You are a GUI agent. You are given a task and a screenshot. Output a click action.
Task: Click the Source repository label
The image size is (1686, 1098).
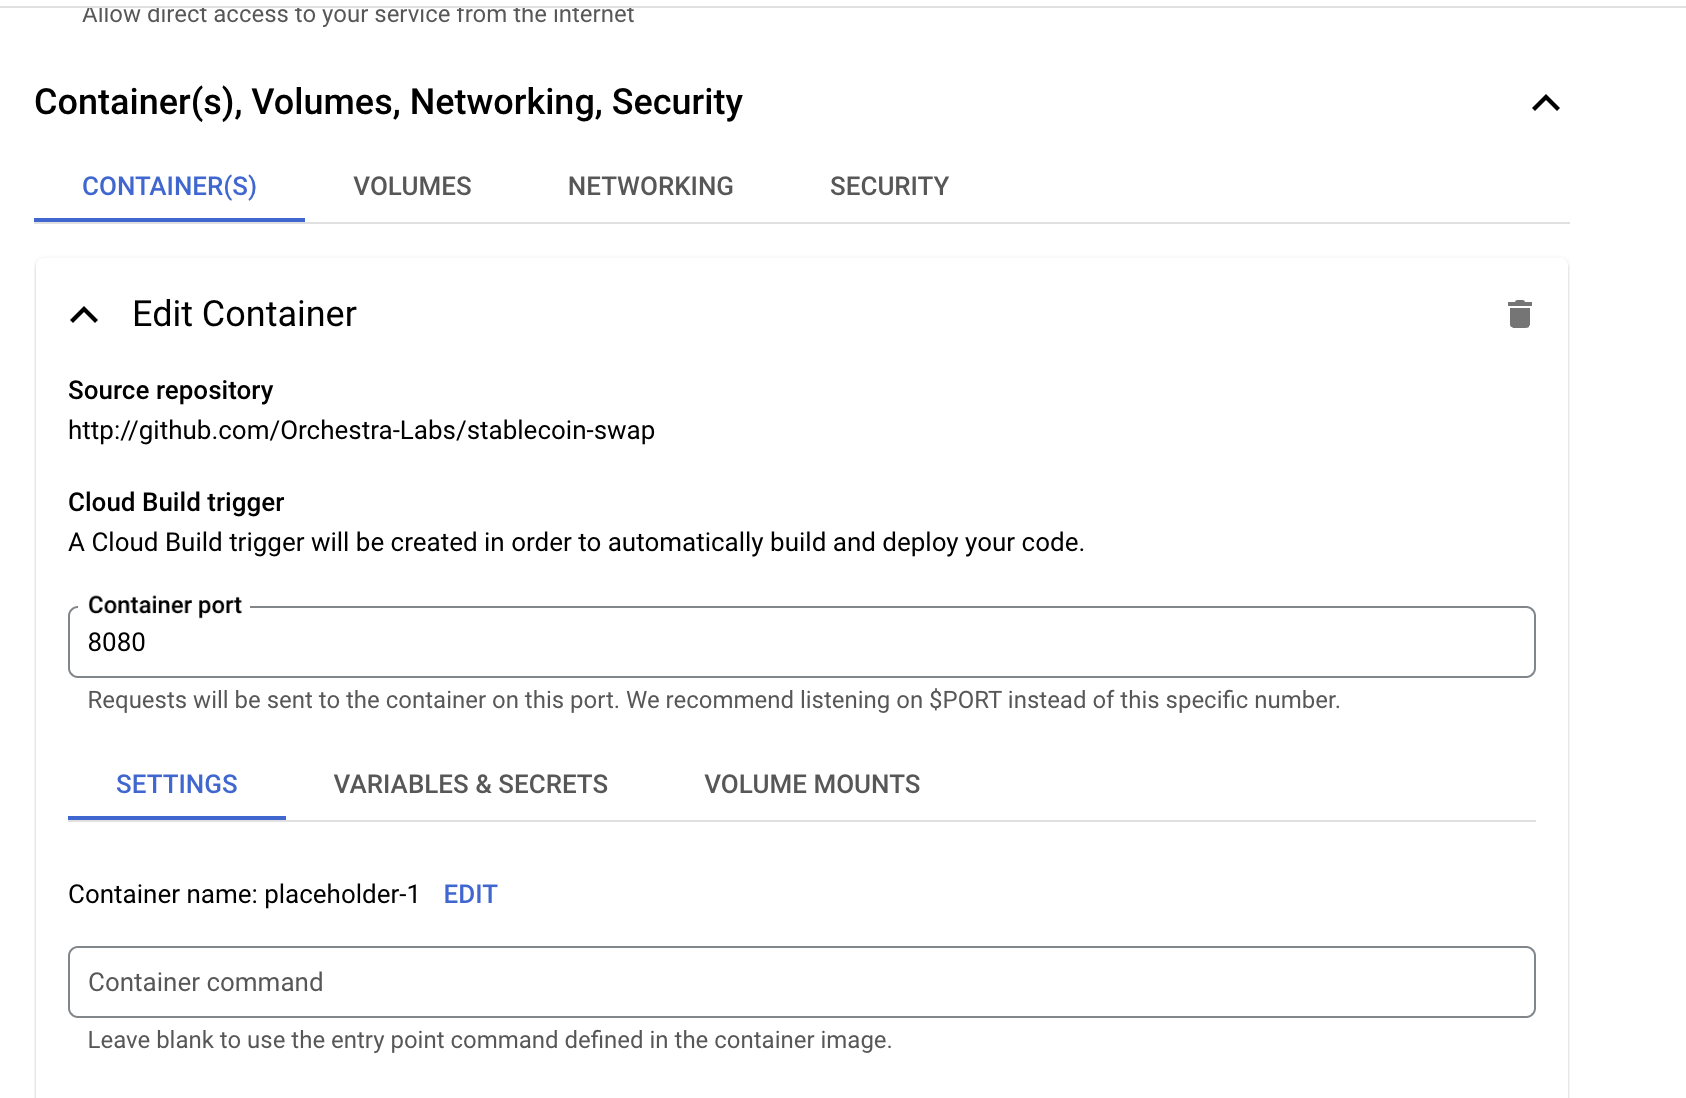pos(170,391)
